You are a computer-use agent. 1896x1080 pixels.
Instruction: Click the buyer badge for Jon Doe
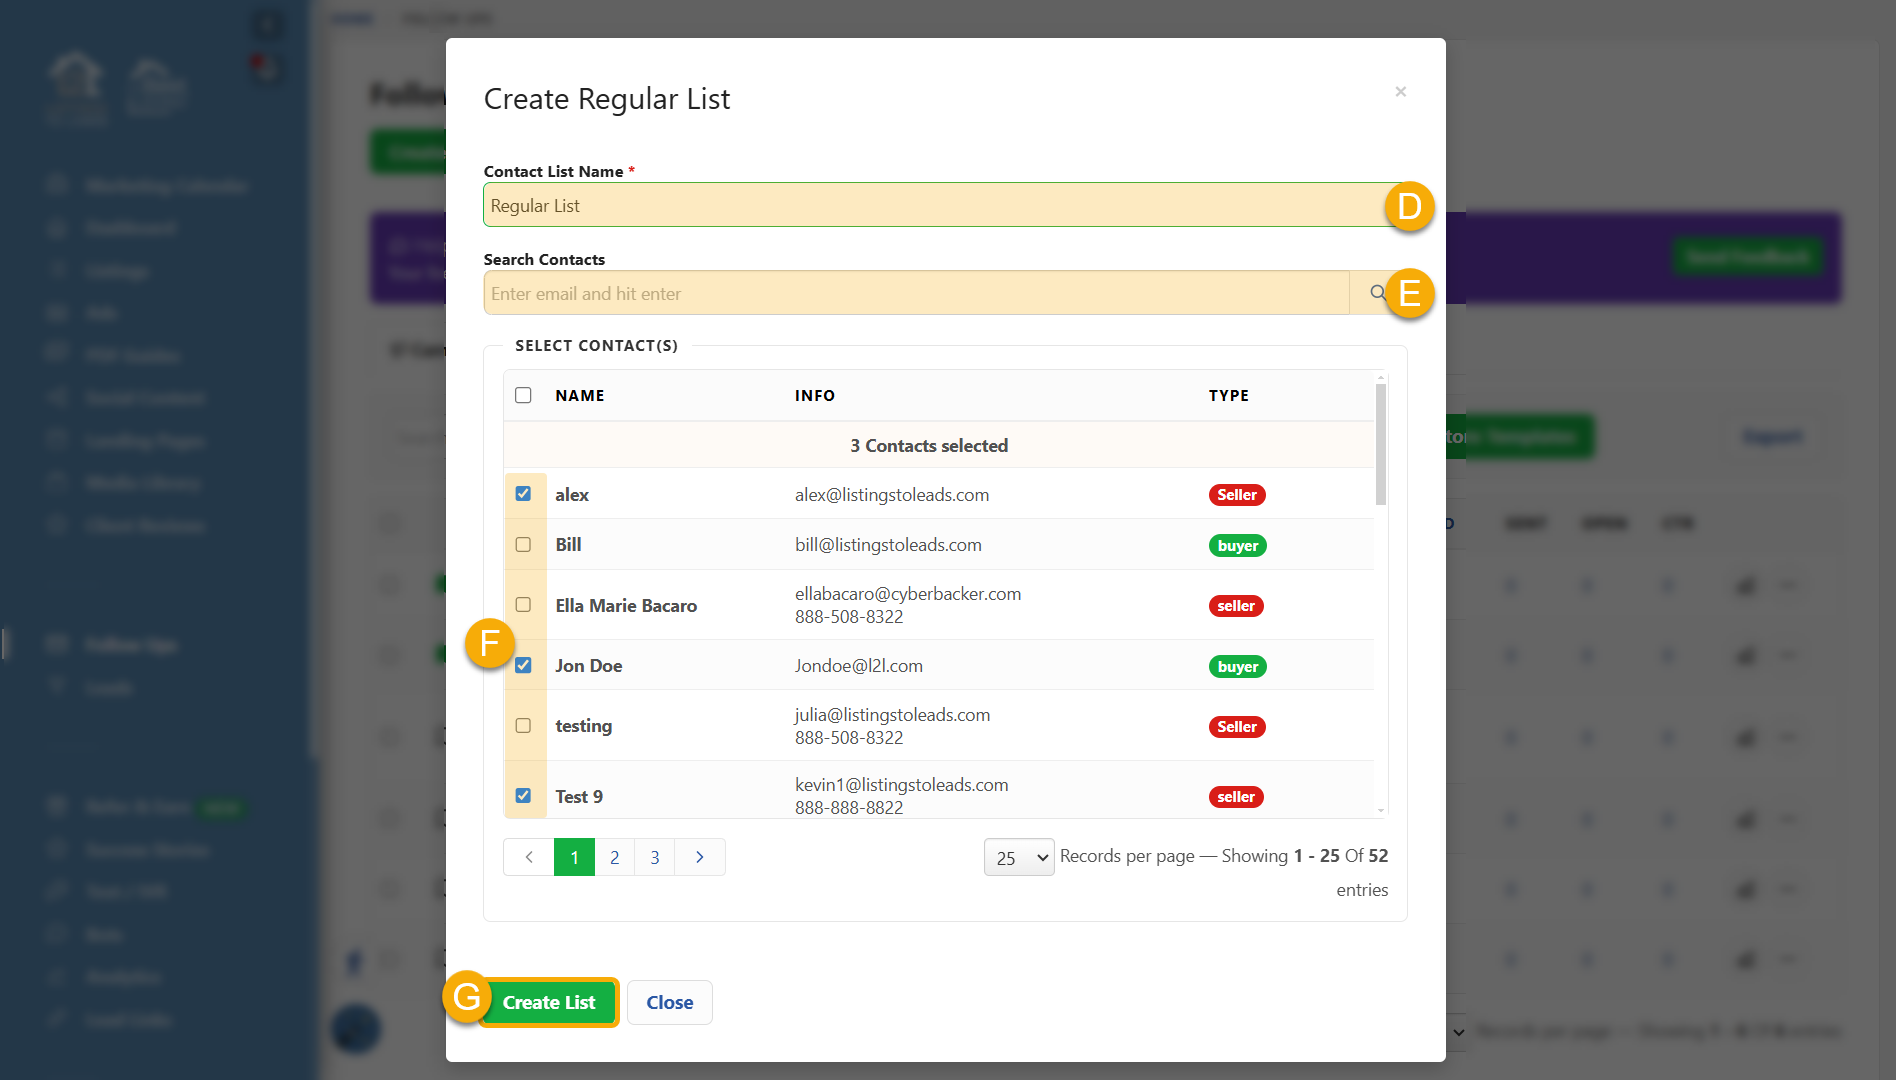(1237, 667)
